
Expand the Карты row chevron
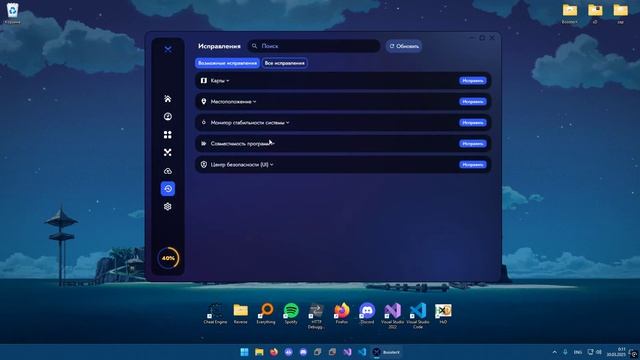click(228, 81)
